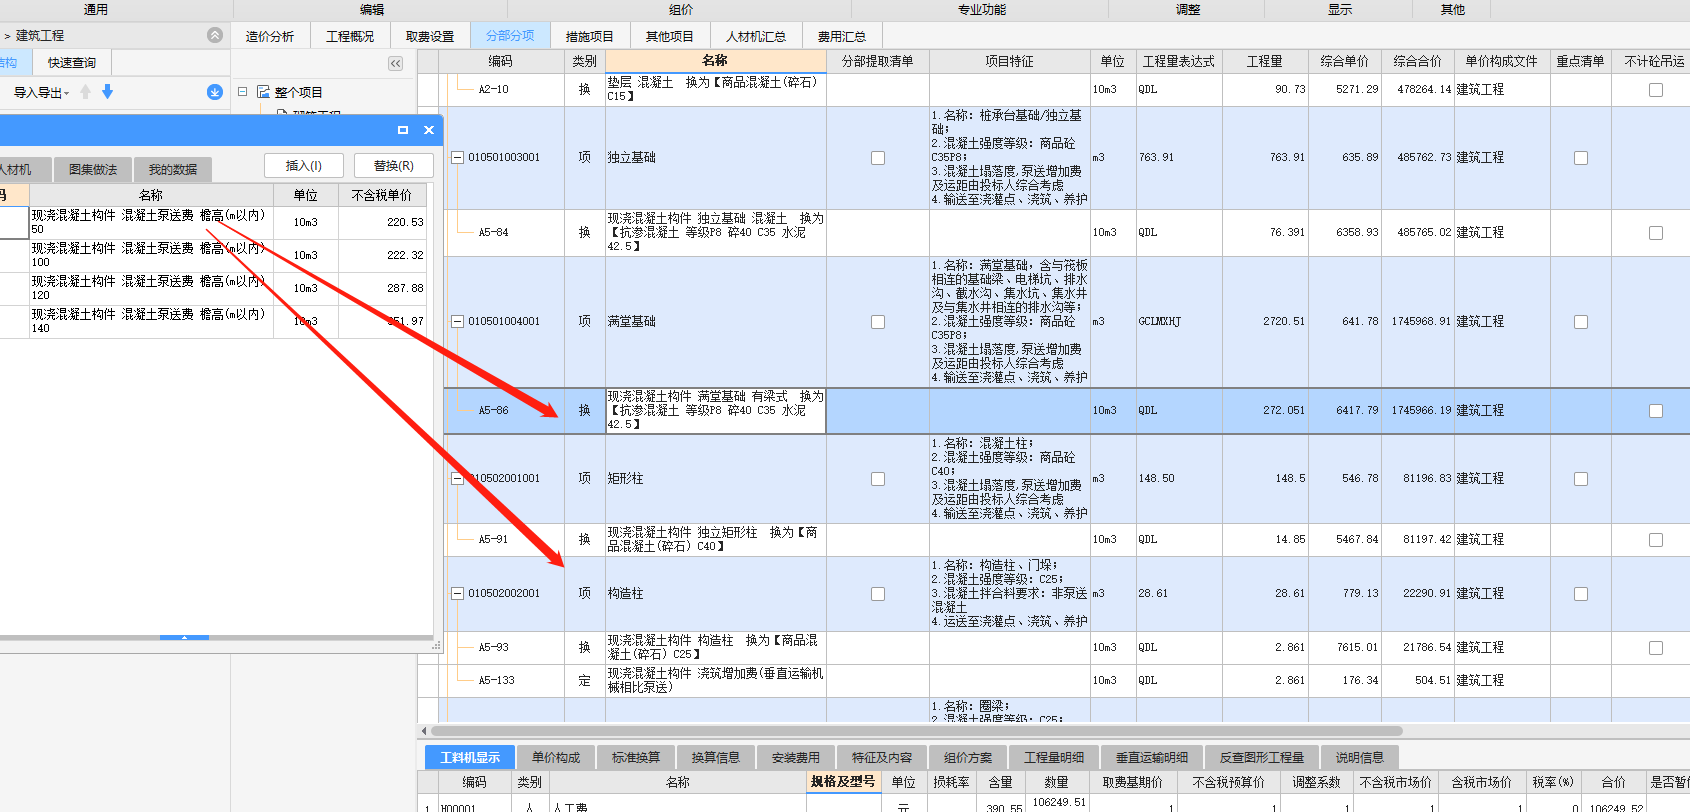1690x812 pixels.
Task: Click the 规格及型号 column header
Action: [x=843, y=782]
